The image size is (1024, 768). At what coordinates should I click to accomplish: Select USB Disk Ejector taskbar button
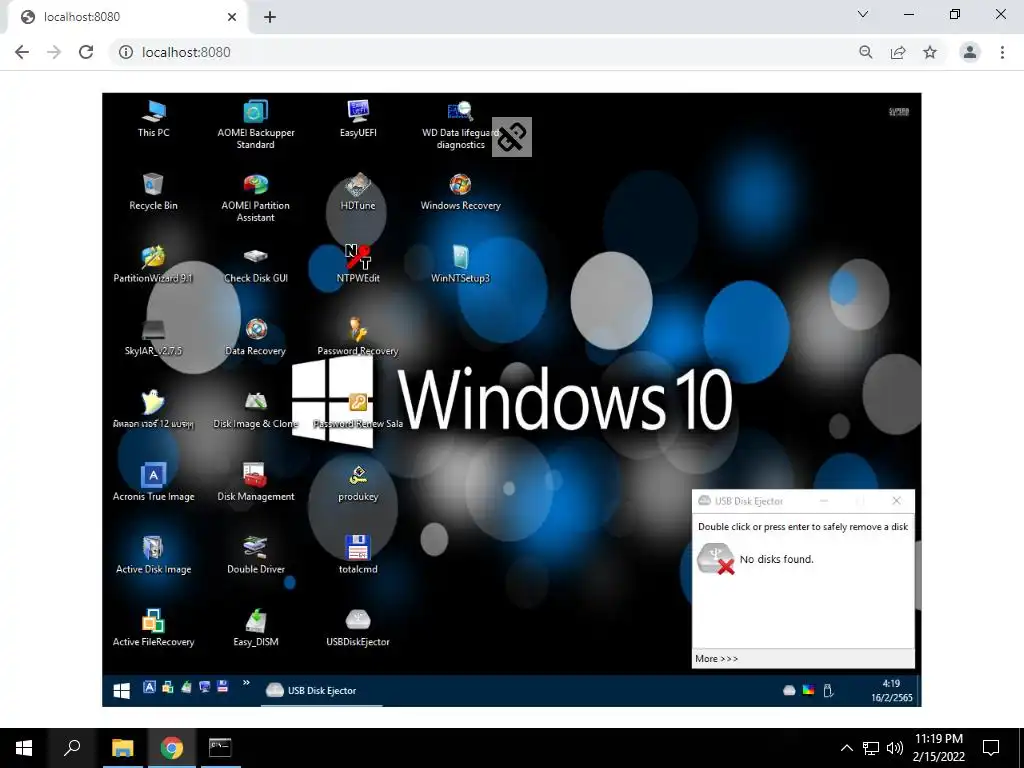[x=323, y=690]
